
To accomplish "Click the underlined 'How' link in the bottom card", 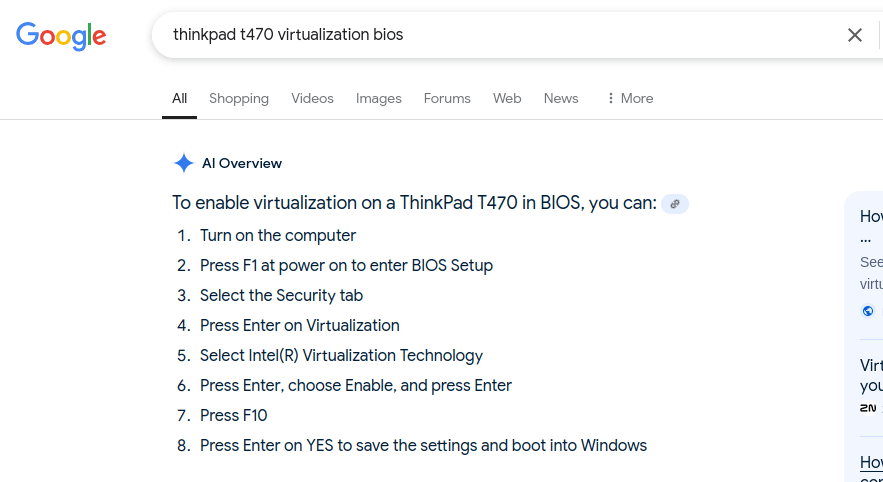I will coord(871,462).
